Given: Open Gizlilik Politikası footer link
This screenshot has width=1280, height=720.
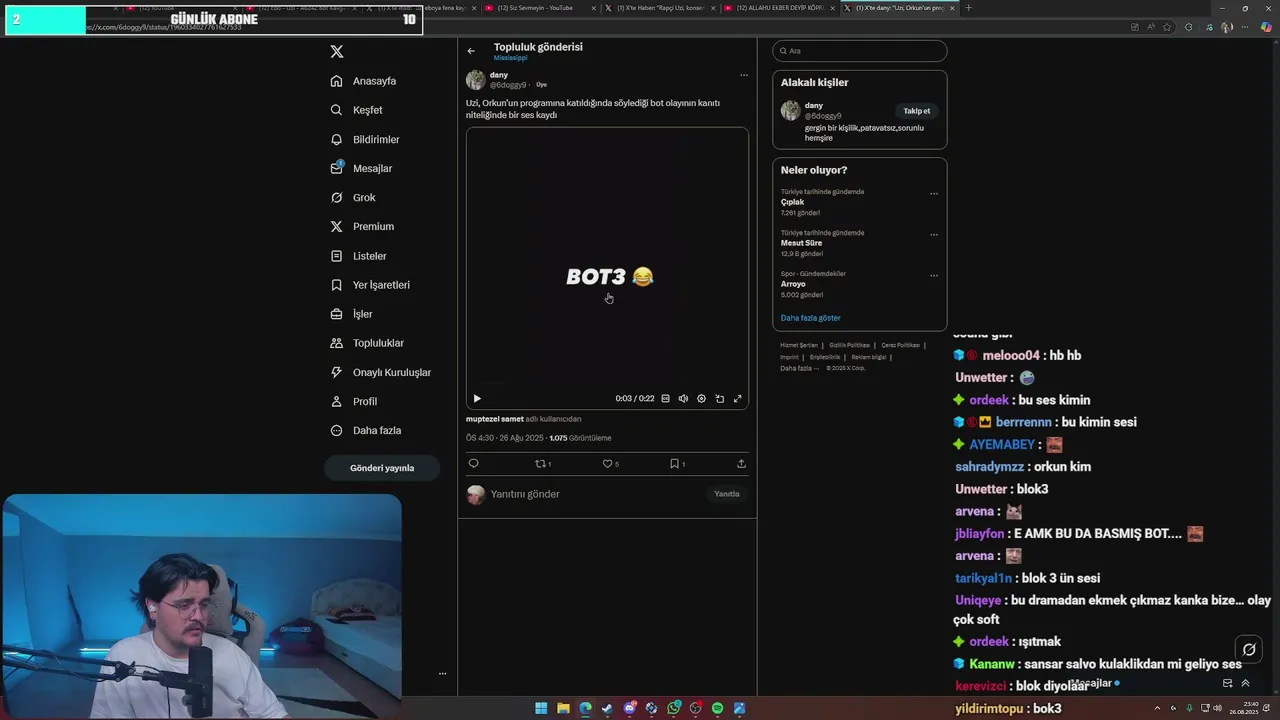Looking at the screenshot, I should click(x=850, y=345).
